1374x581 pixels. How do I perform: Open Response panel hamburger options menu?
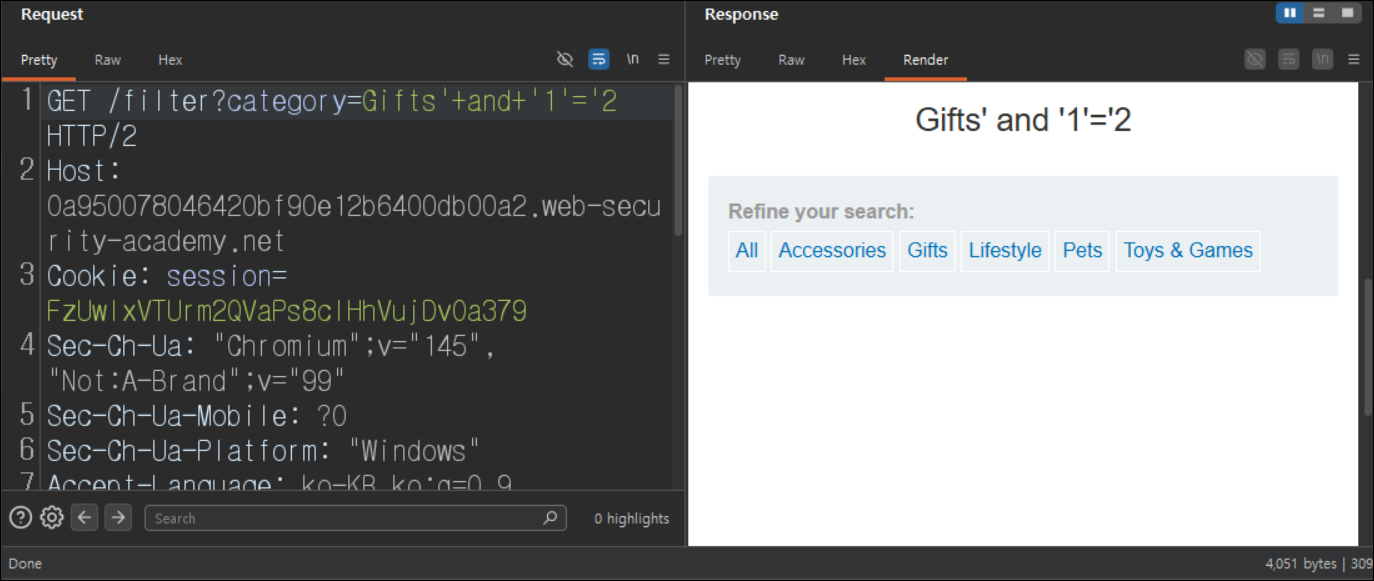(1353, 59)
